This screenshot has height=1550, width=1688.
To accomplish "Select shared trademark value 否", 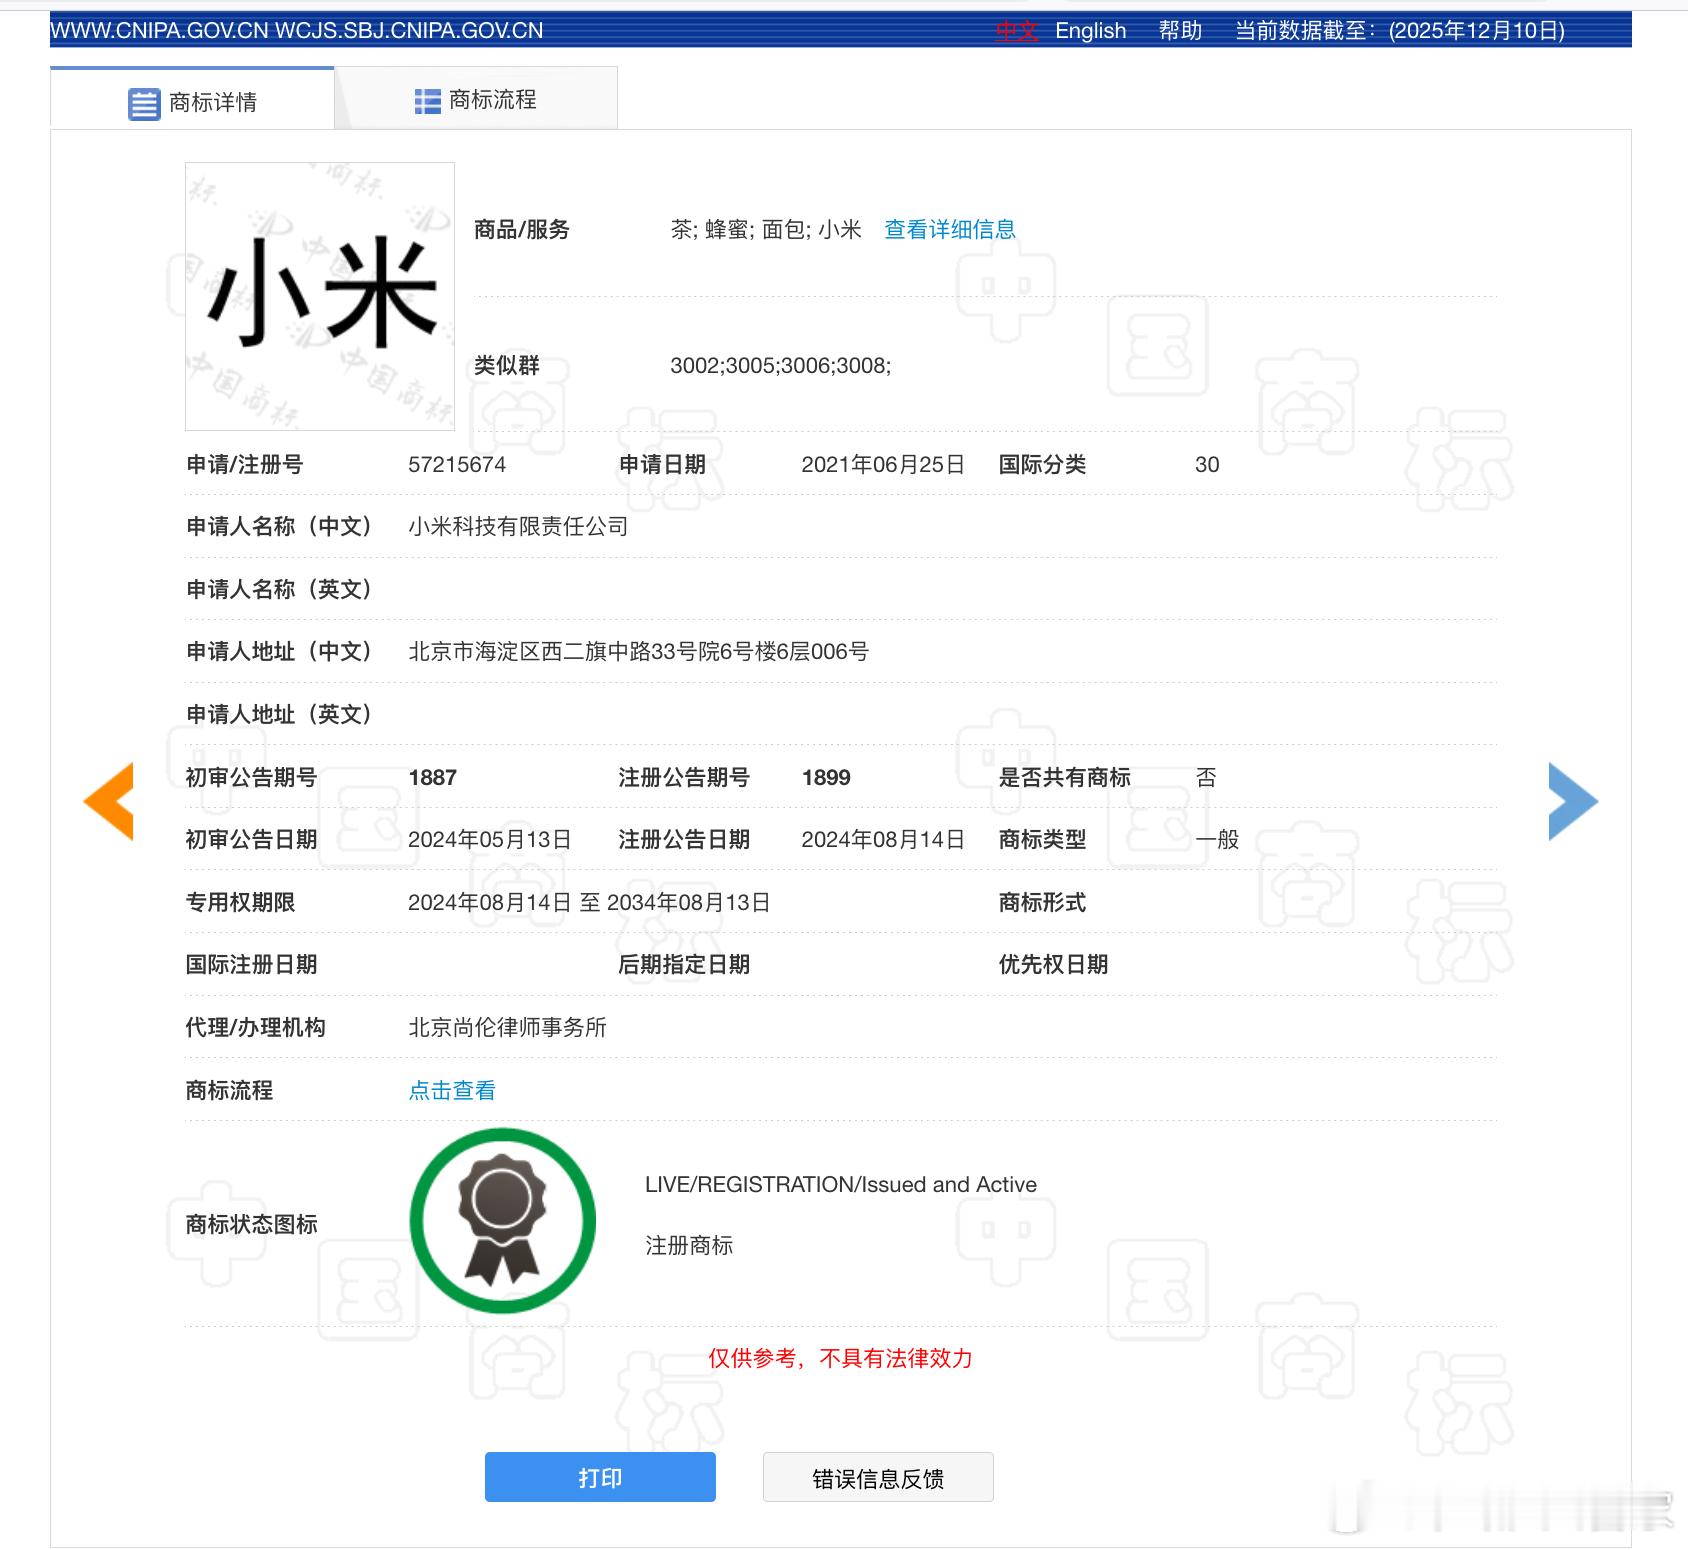I will tap(1206, 778).
